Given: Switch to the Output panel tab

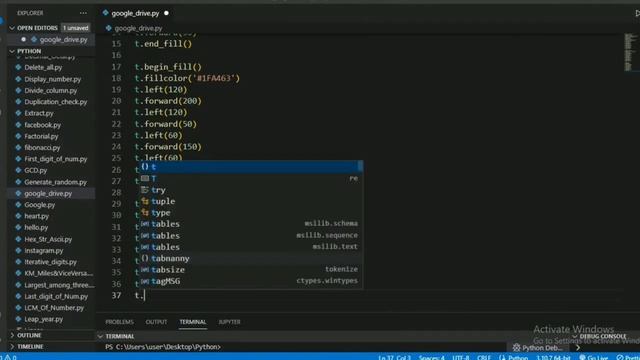Looking at the screenshot, I should (x=156, y=322).
